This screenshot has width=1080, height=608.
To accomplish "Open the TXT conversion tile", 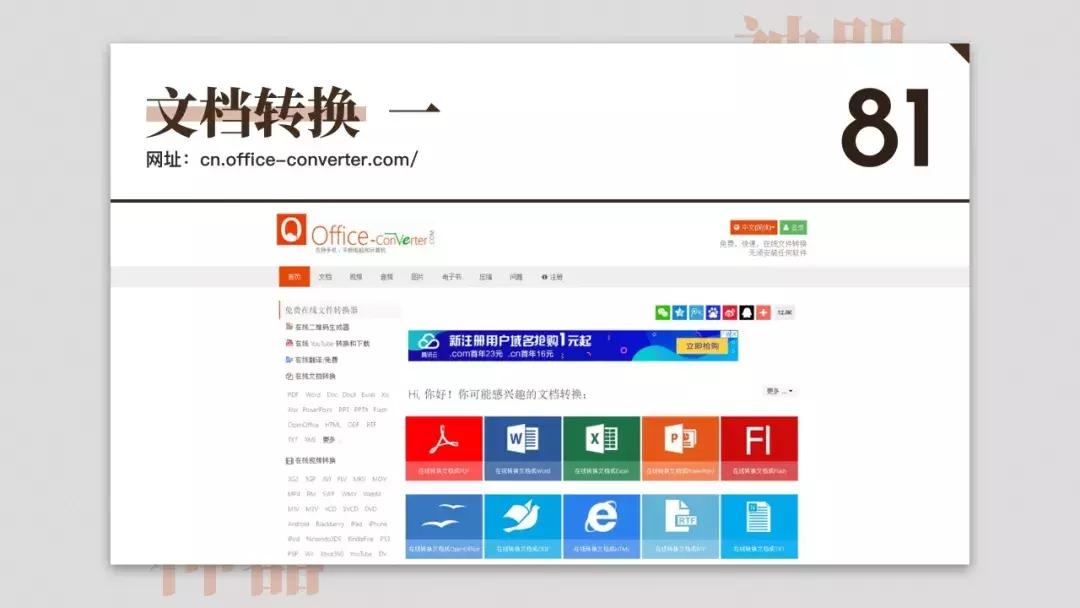I will click(x=760, y=525).
